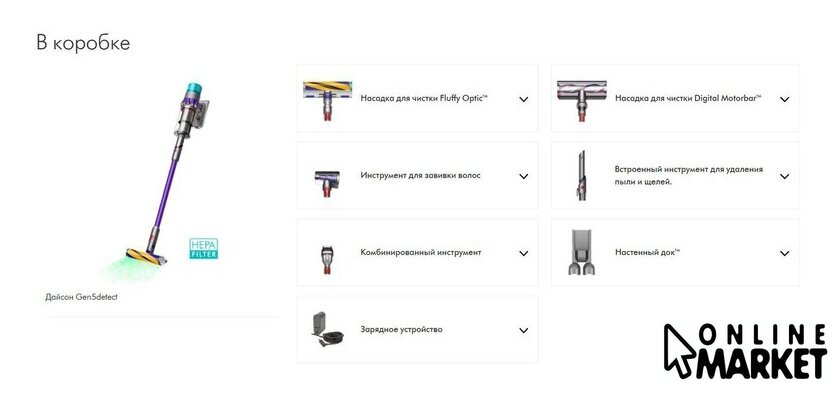Click the Зарядное устройство label text
The width and height of the screenshot is (840, 410).
point(401,330)
